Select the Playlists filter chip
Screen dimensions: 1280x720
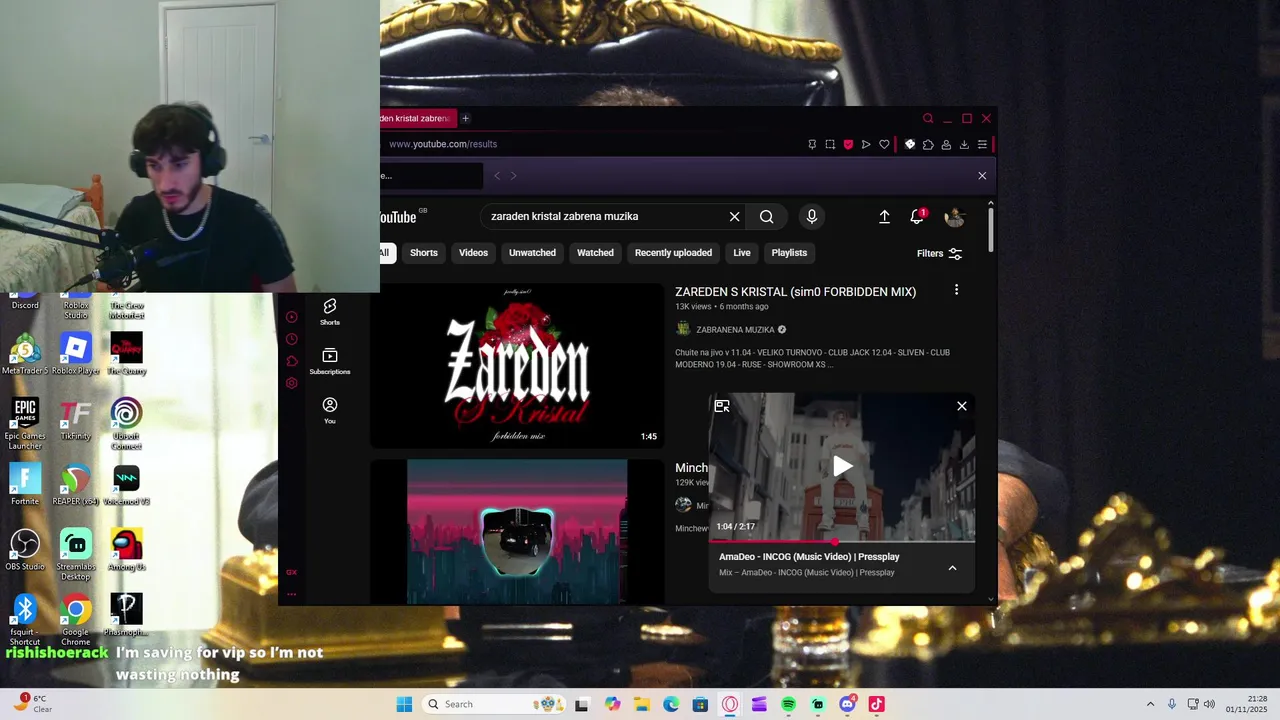(x=789, y=253)
